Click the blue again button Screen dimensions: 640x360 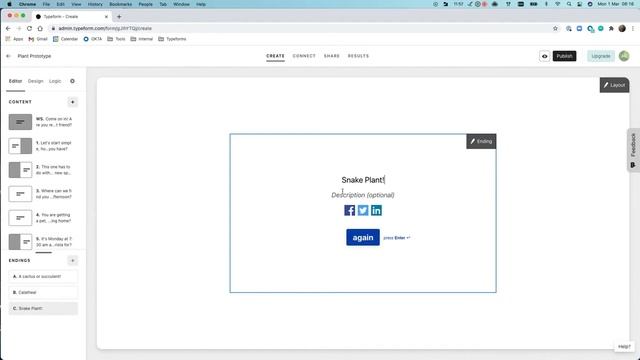pos(363,238)
